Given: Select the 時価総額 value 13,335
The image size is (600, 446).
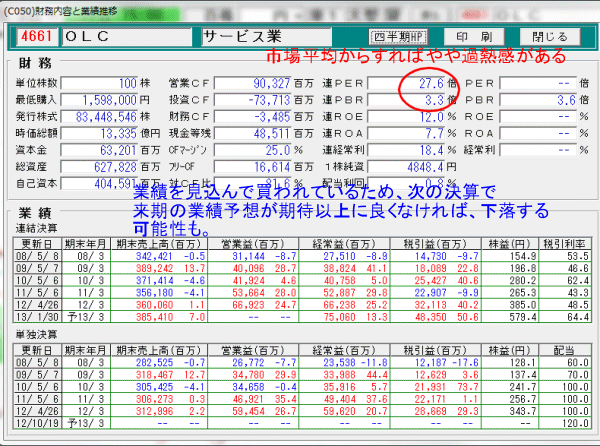Looking at the screenshot, I should click(x=99, y=133).
